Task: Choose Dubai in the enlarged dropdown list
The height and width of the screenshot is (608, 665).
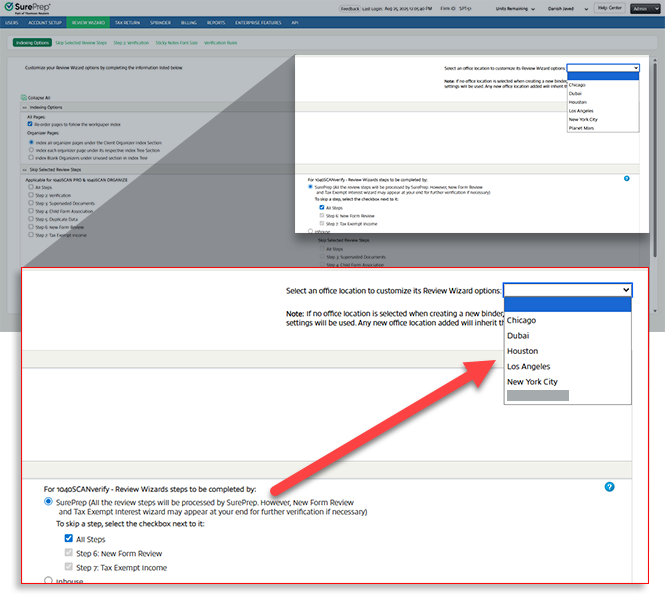Action: click(x=567, y=335)
